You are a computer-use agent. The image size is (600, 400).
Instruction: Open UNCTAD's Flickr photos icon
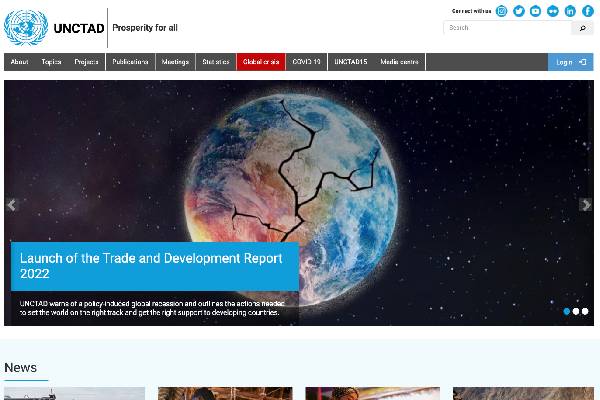553,11
